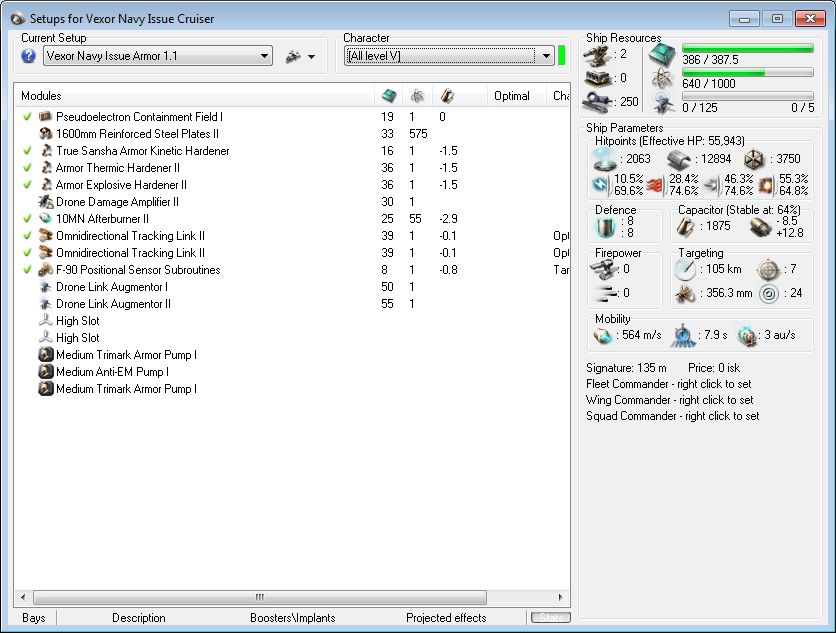Image resolution: width=836 pixels, height=633 pixels.
Task: Click the thermal resistance flame icon
Action: (x=655, y=185)
